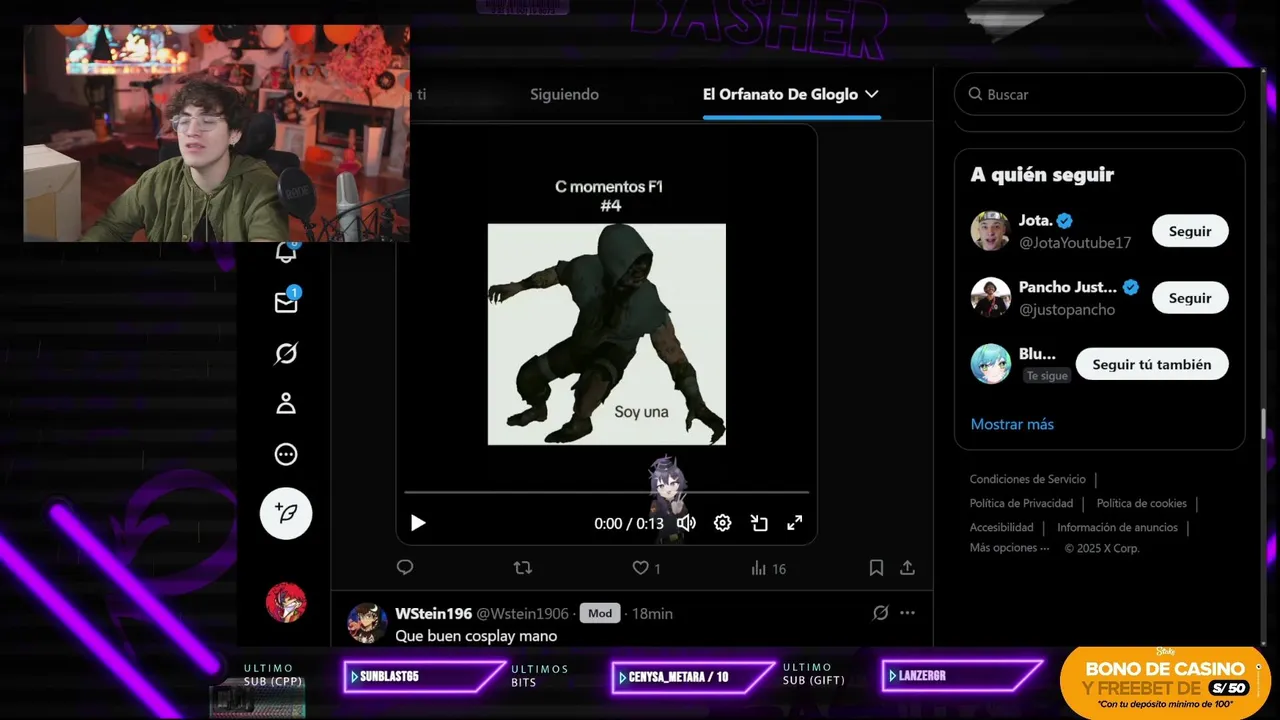Image resolution: width=1280 pixels, height=720 pixels.
Task: Open Messages envelope icon
Action: pos(286,301)
